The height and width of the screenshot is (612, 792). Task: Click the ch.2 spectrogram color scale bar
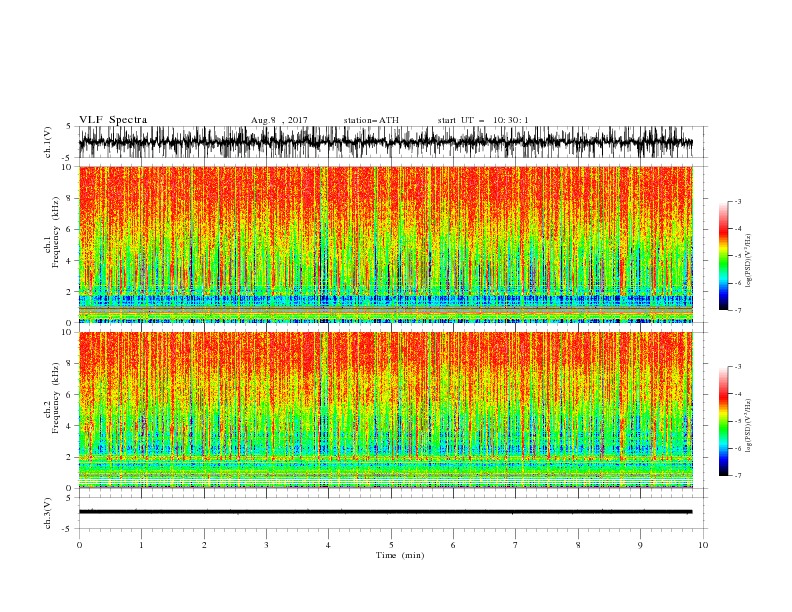point(723,421)
